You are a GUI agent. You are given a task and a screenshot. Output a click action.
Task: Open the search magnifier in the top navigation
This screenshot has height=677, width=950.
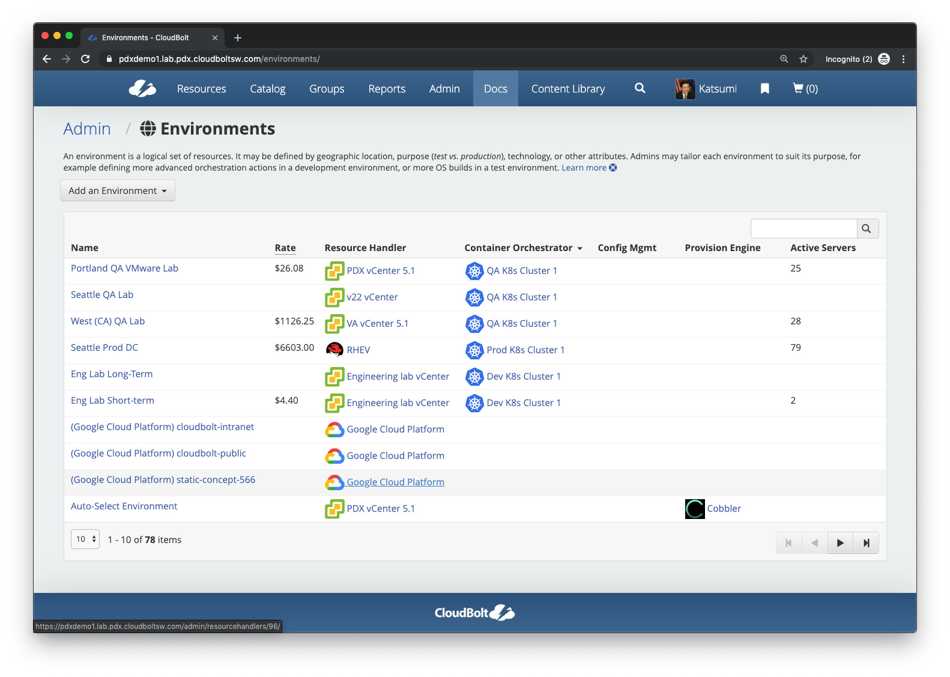[x=640, y=88]
